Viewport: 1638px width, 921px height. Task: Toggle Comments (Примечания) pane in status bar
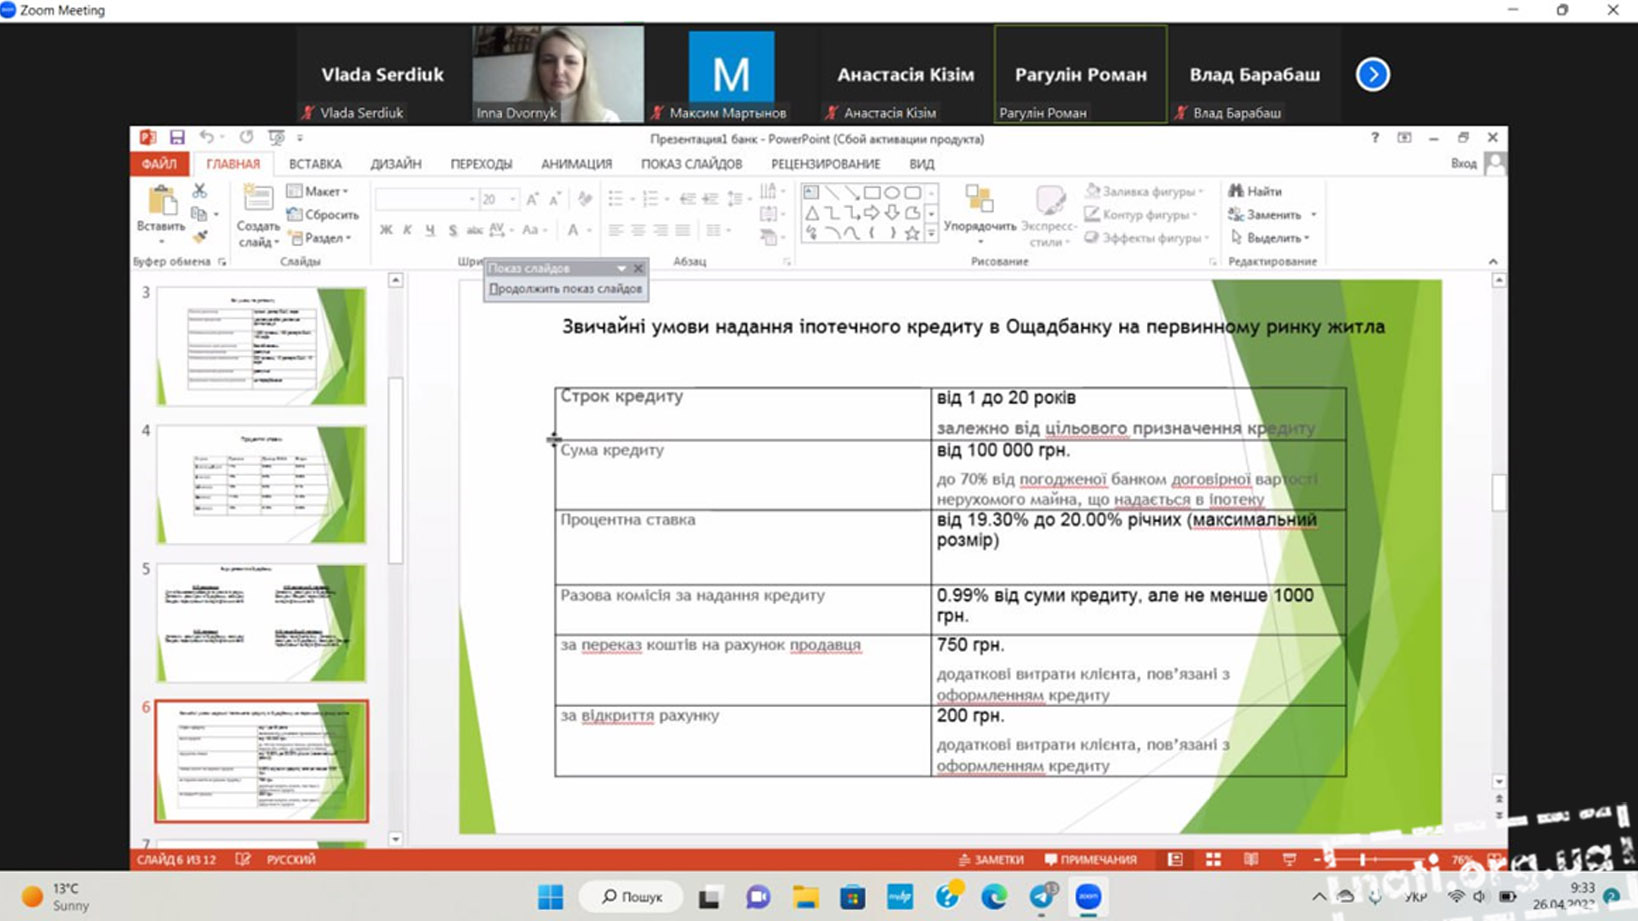click(x=1091, y=859)
